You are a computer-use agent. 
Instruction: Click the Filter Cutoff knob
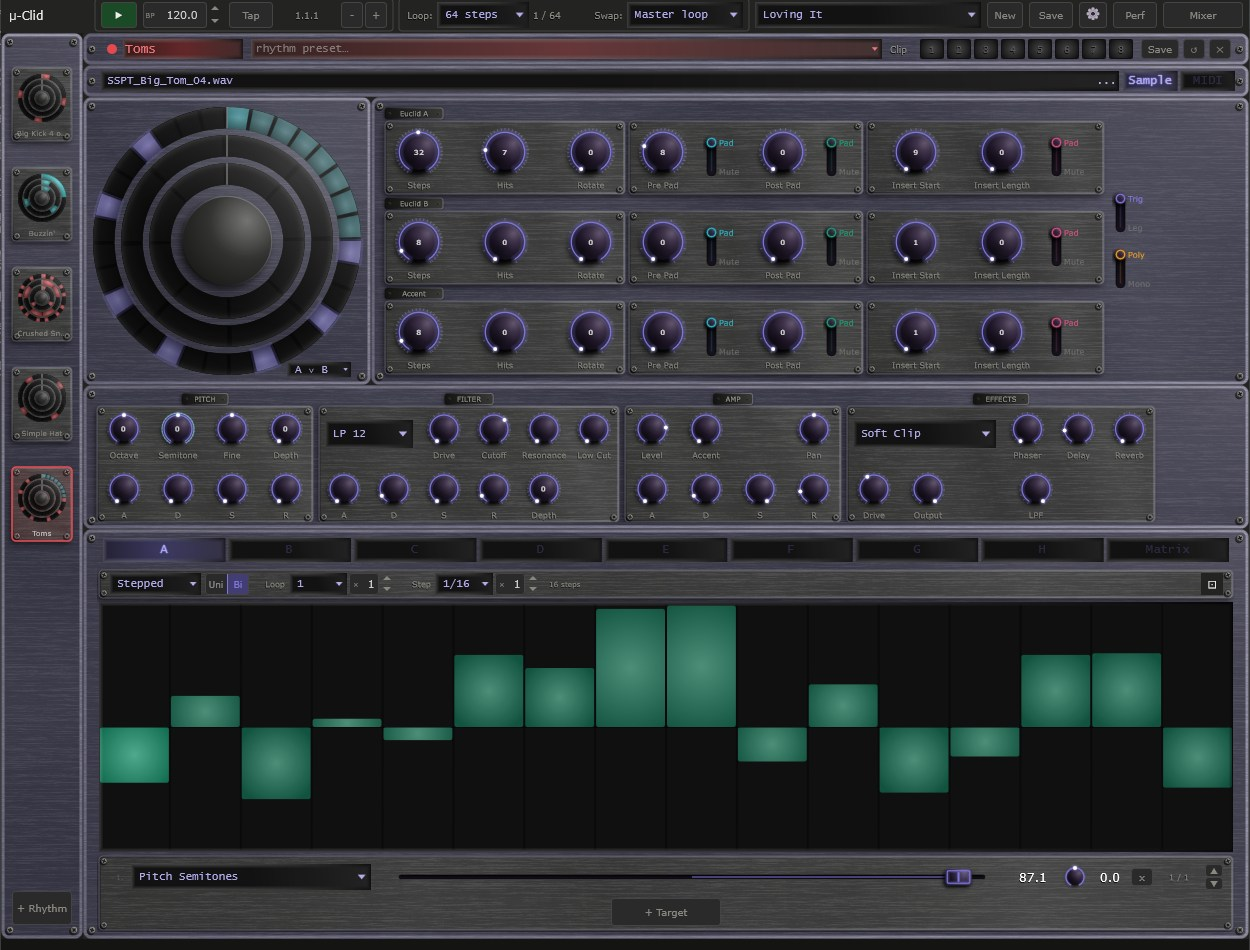click(x=494, y=430)
